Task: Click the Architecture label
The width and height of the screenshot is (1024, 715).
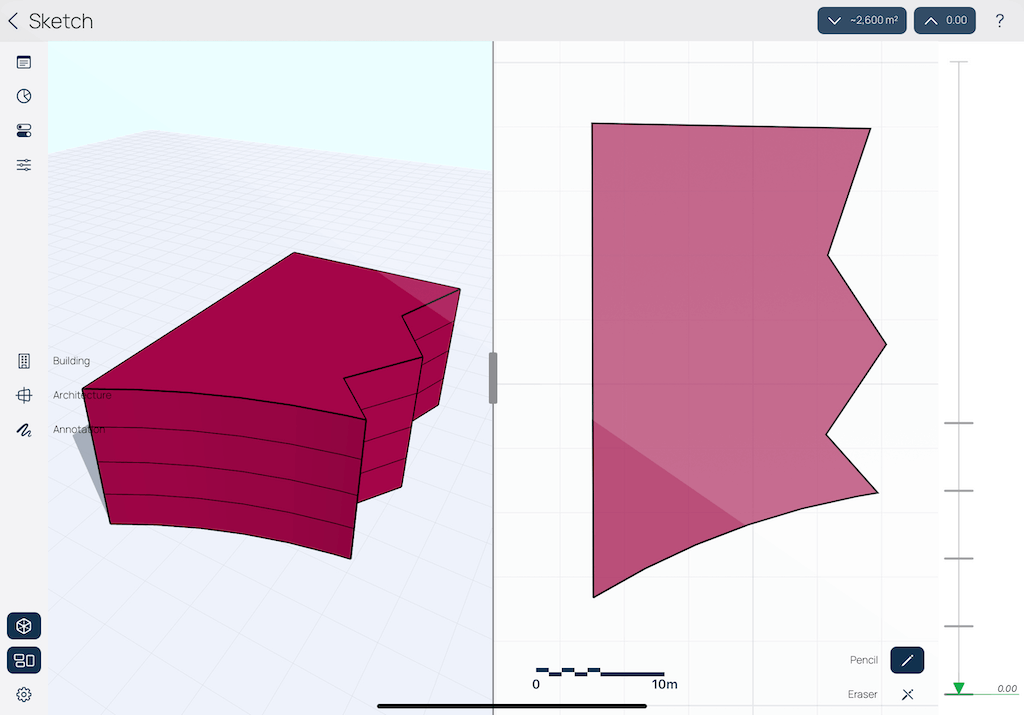Action: [x=82, y=395]
